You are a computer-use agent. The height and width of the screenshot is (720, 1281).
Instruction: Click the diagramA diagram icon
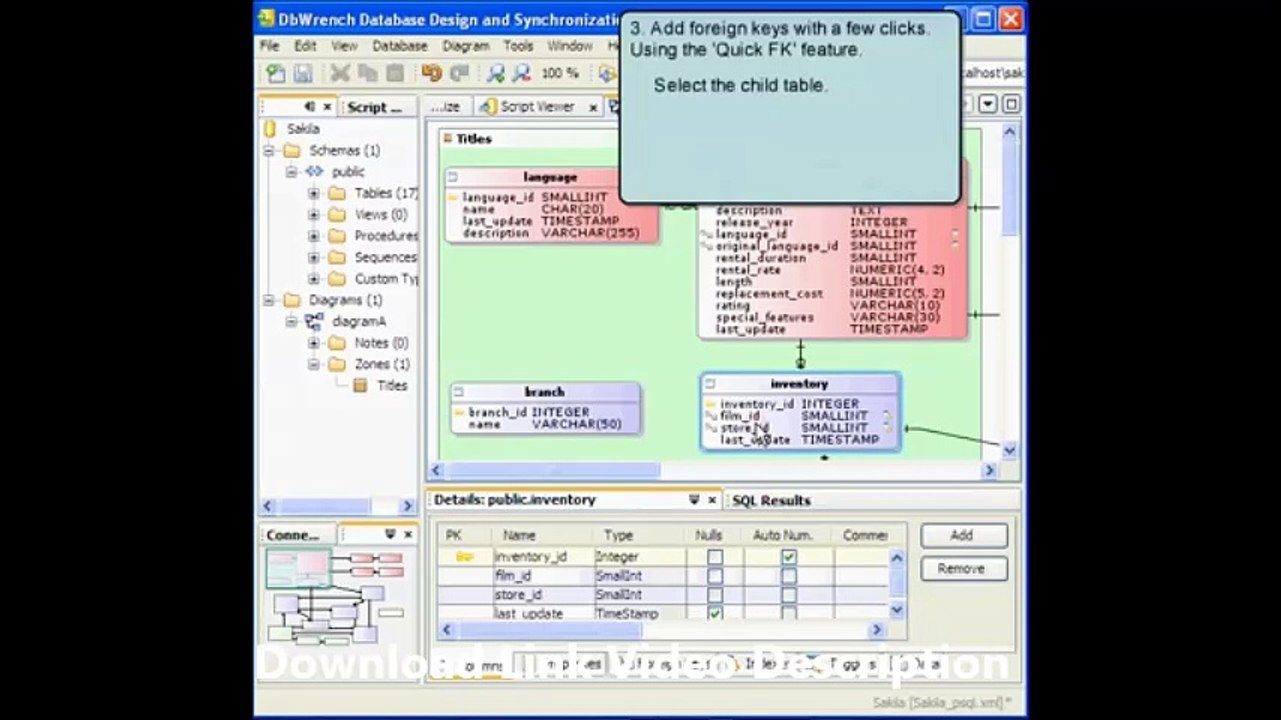click(314, 321)
